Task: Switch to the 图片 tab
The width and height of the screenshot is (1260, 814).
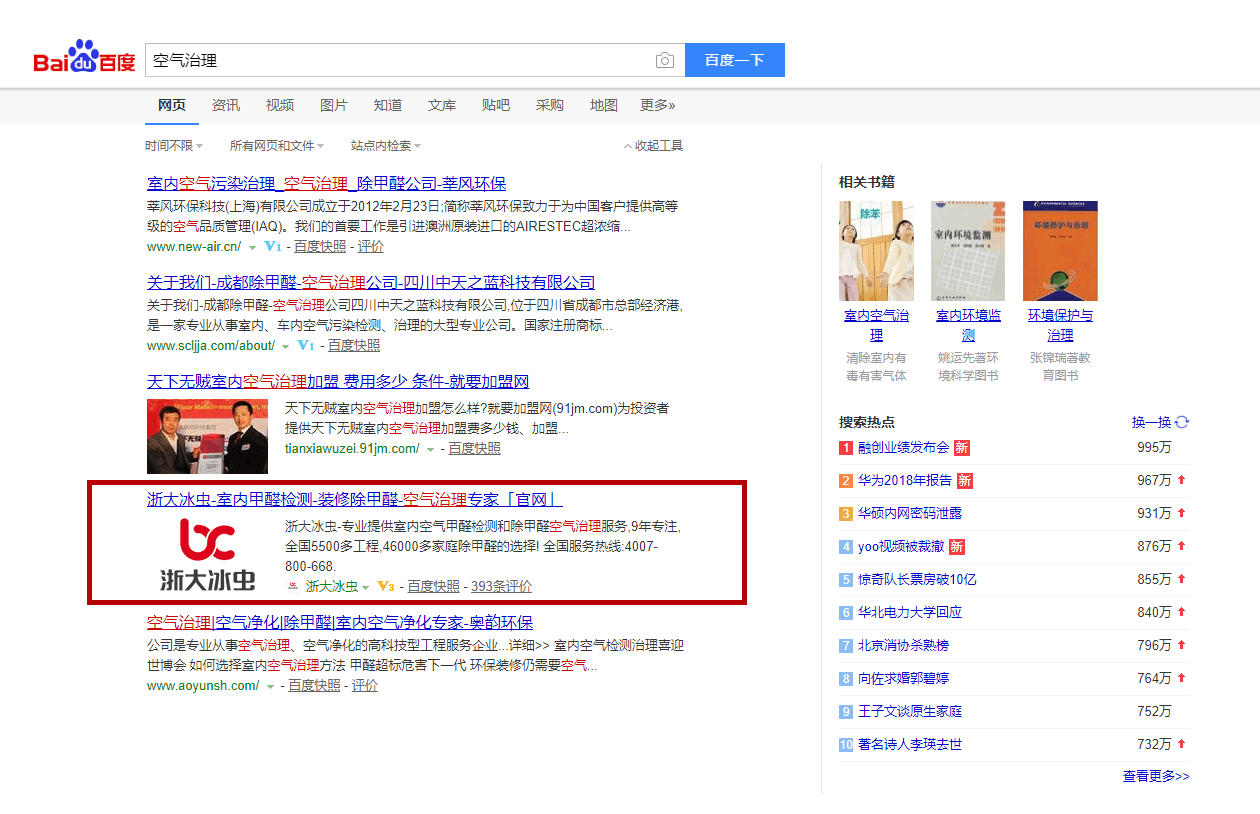Action: click(x=334, y=105)
